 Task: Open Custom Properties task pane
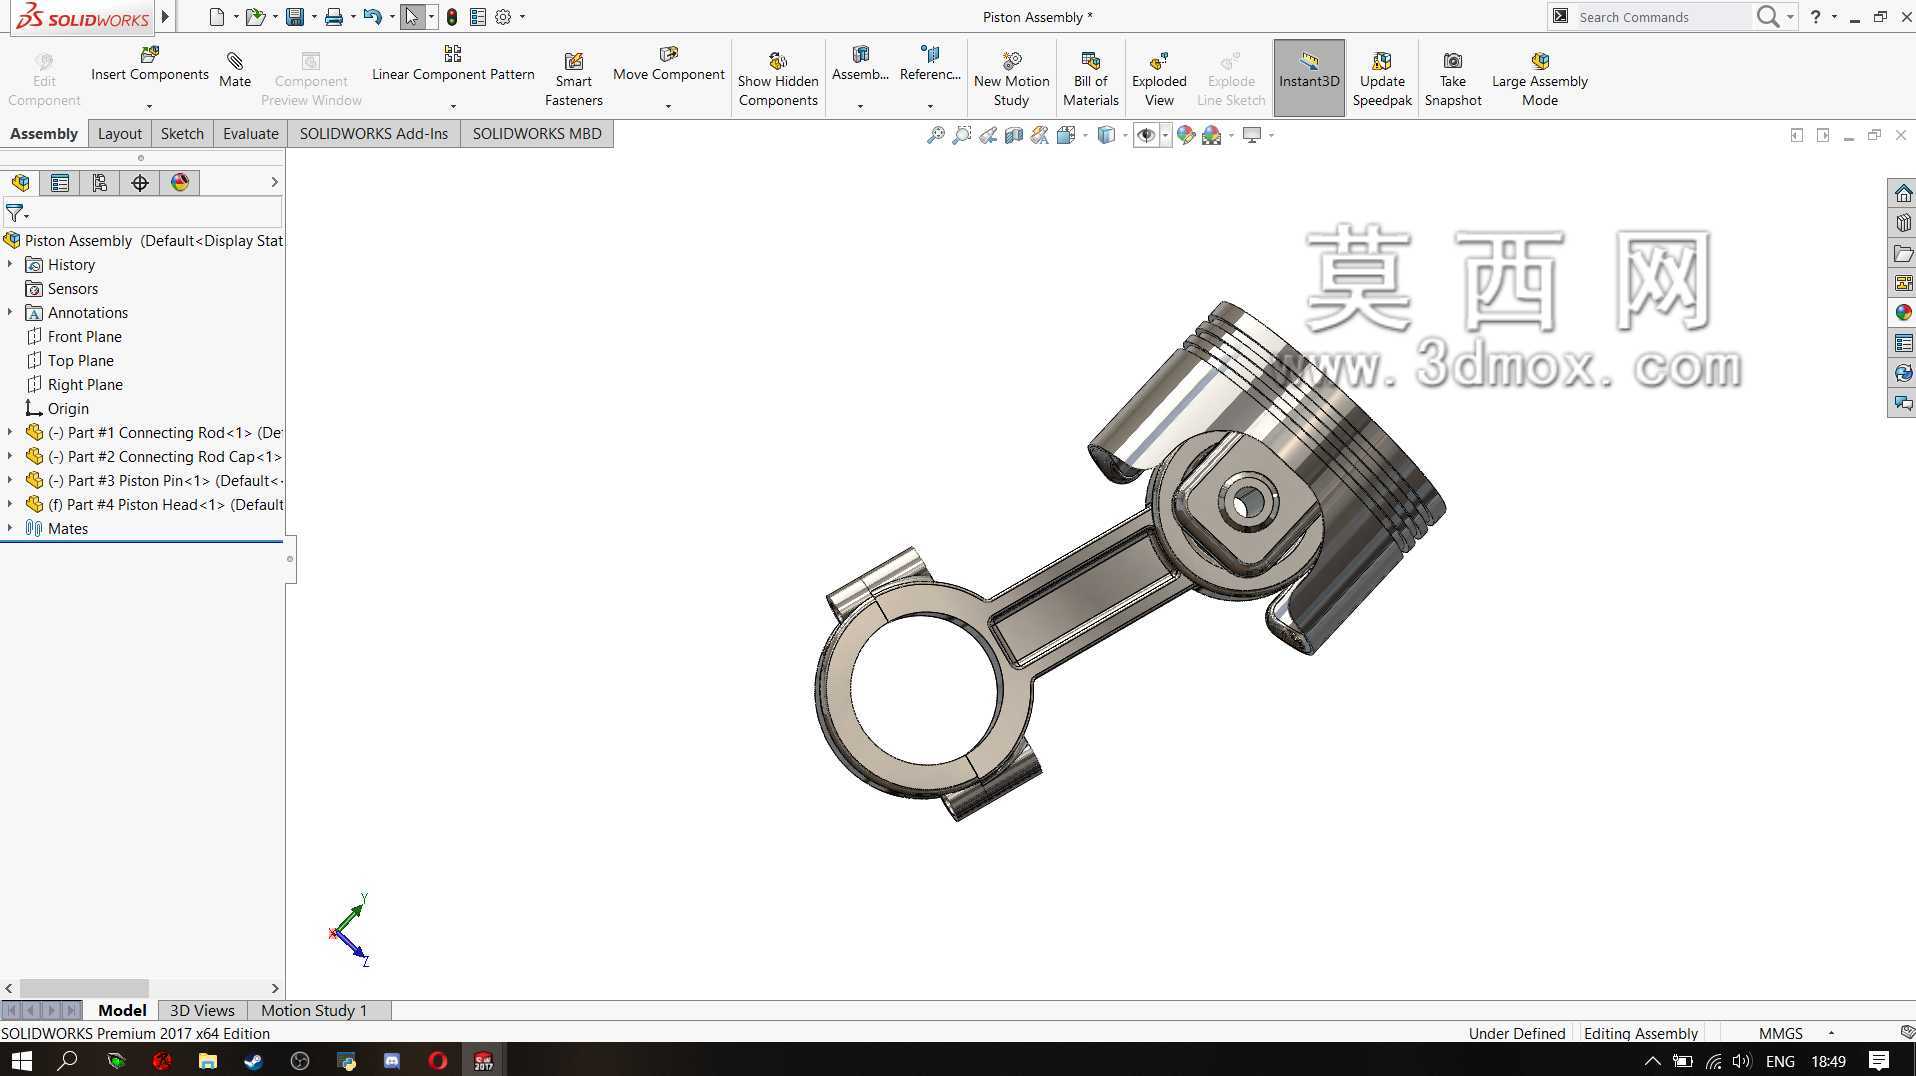(1903, 343)
